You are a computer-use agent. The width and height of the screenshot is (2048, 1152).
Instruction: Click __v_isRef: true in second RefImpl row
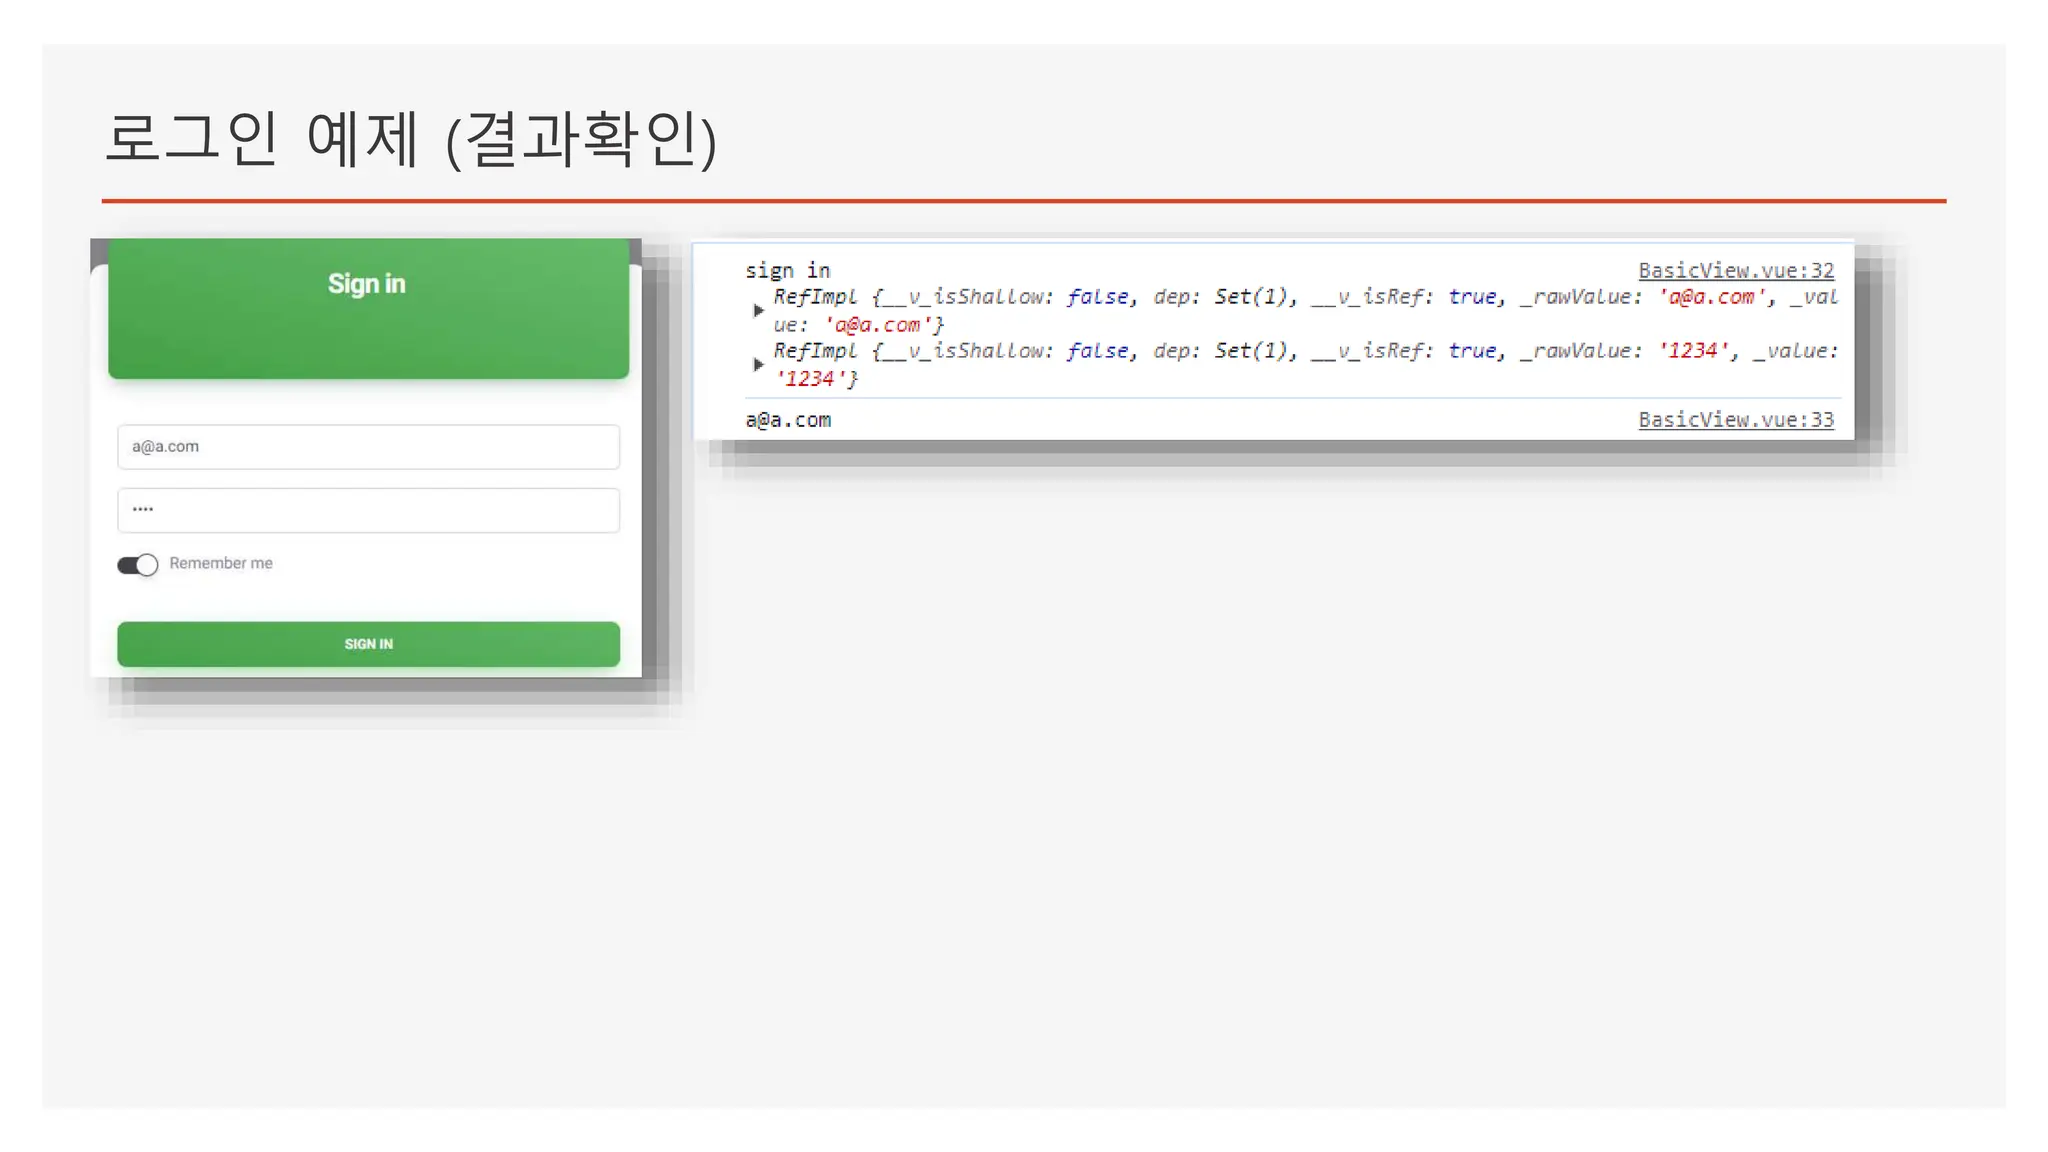[1404, 351]
